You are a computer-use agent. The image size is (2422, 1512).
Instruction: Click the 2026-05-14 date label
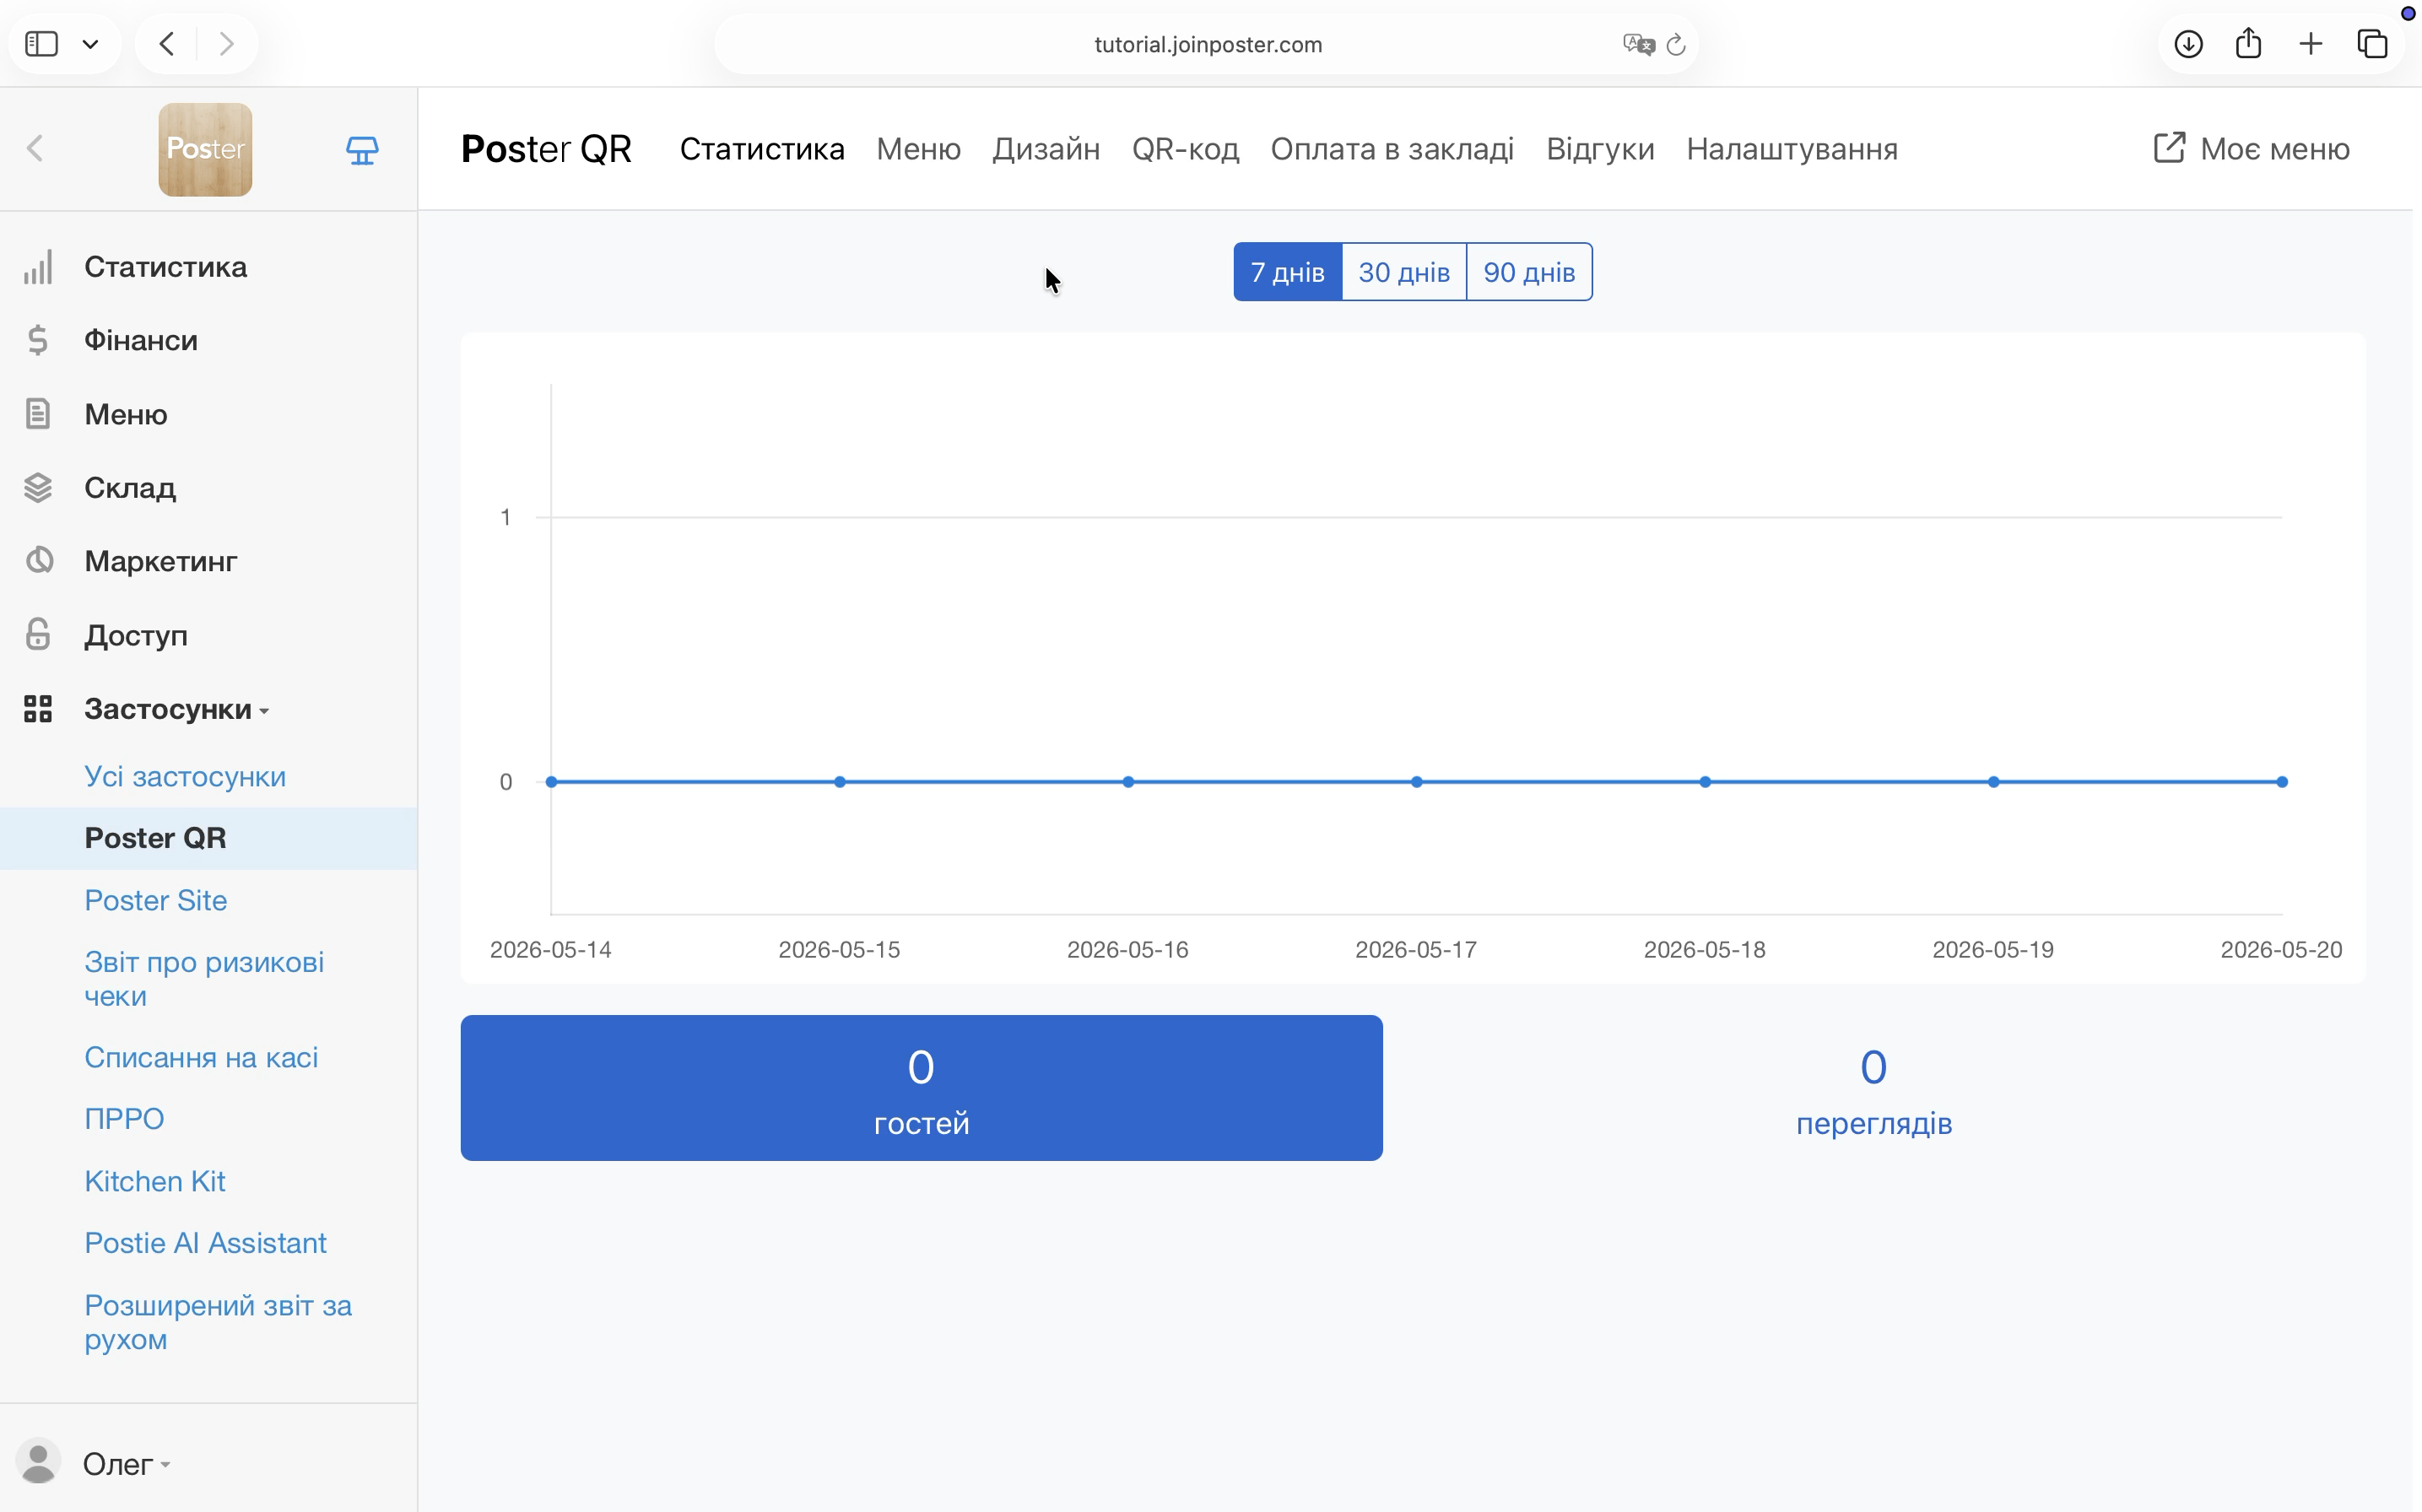[x=551, y=950]
